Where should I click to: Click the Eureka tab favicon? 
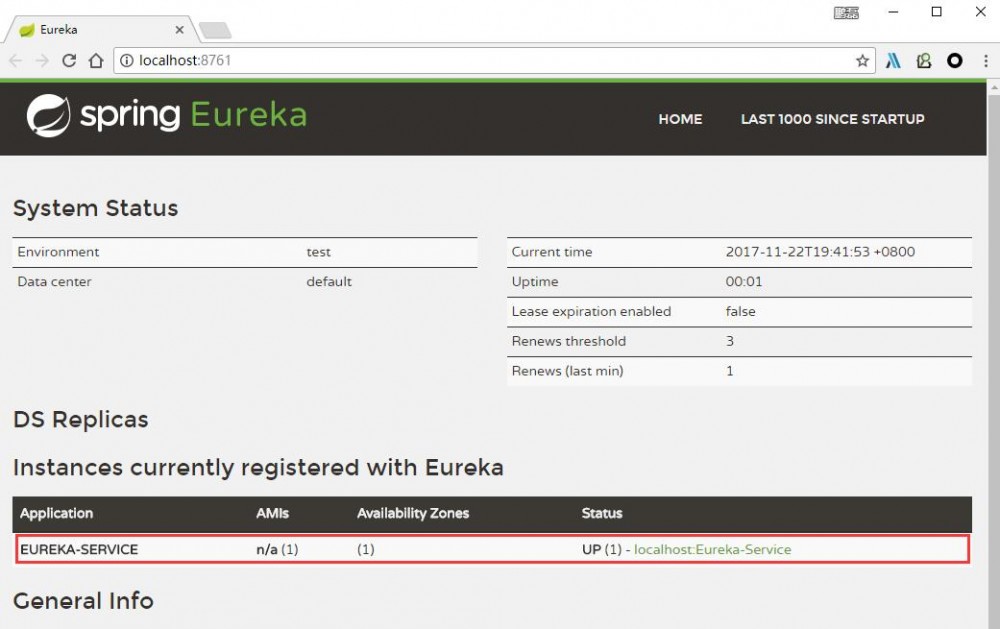tap(27, 30)
